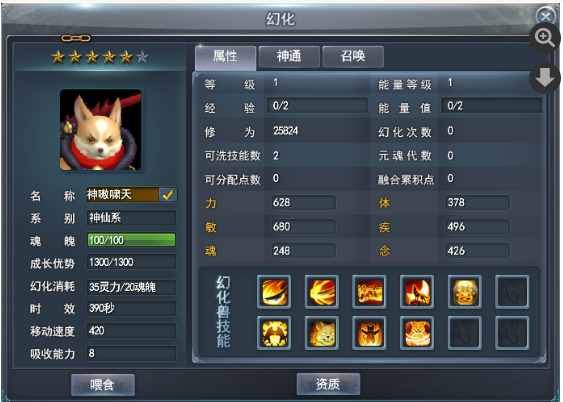The width and height of the screenshot is (563, 402).
Task: Click the empty sixth skill slot in the top row
Action: (512, 292)
